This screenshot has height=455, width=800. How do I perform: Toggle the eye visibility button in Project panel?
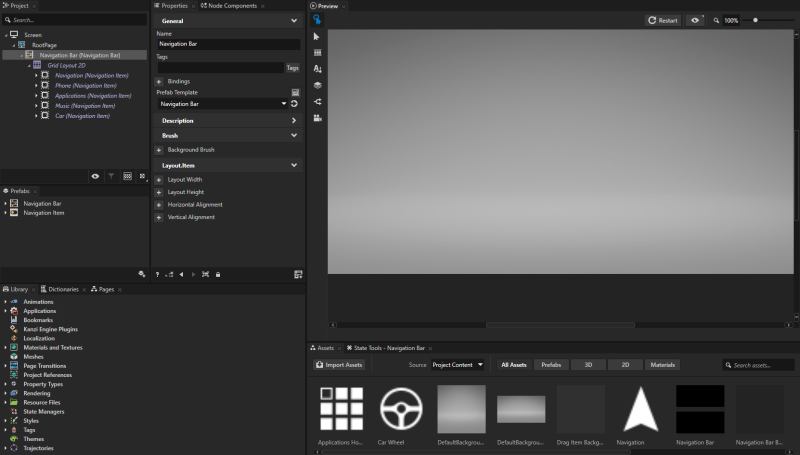pos(95,176)
